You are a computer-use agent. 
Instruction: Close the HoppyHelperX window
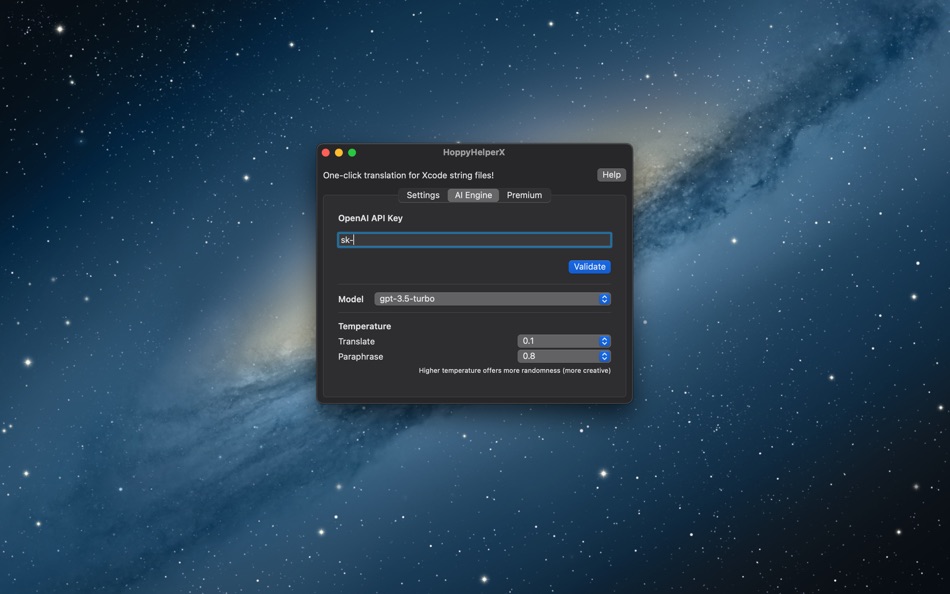pyautogui.click(x=326, y=153)
